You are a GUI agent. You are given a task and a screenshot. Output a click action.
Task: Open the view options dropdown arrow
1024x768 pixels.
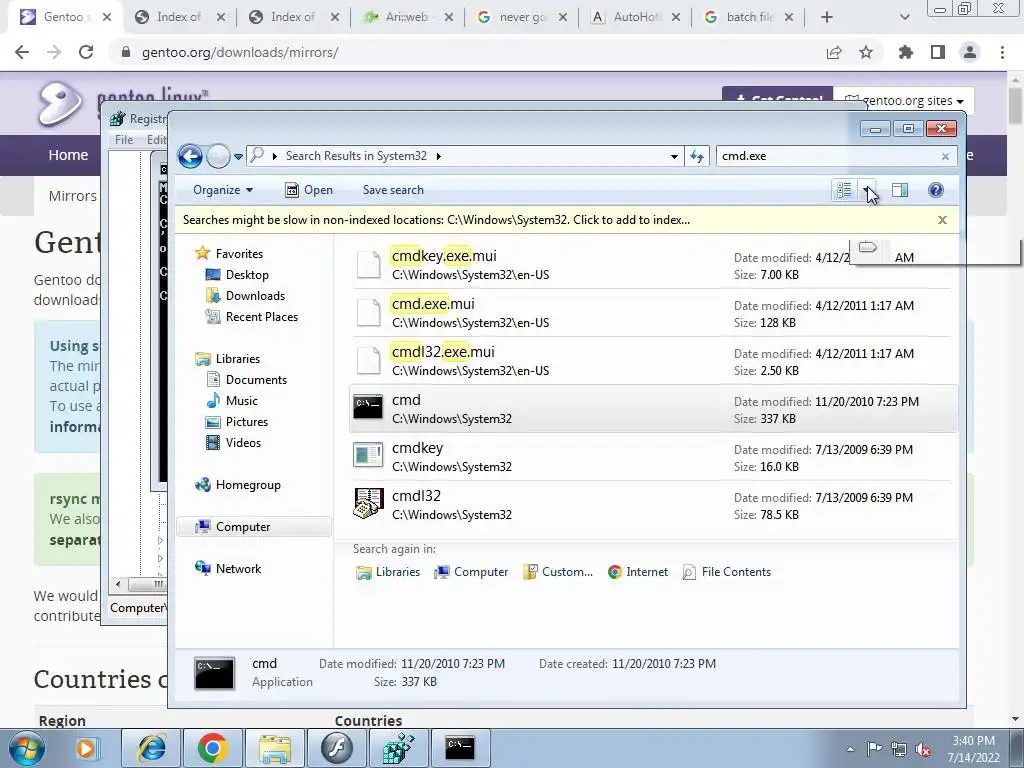pyautogui.click(x=866, y=190)
